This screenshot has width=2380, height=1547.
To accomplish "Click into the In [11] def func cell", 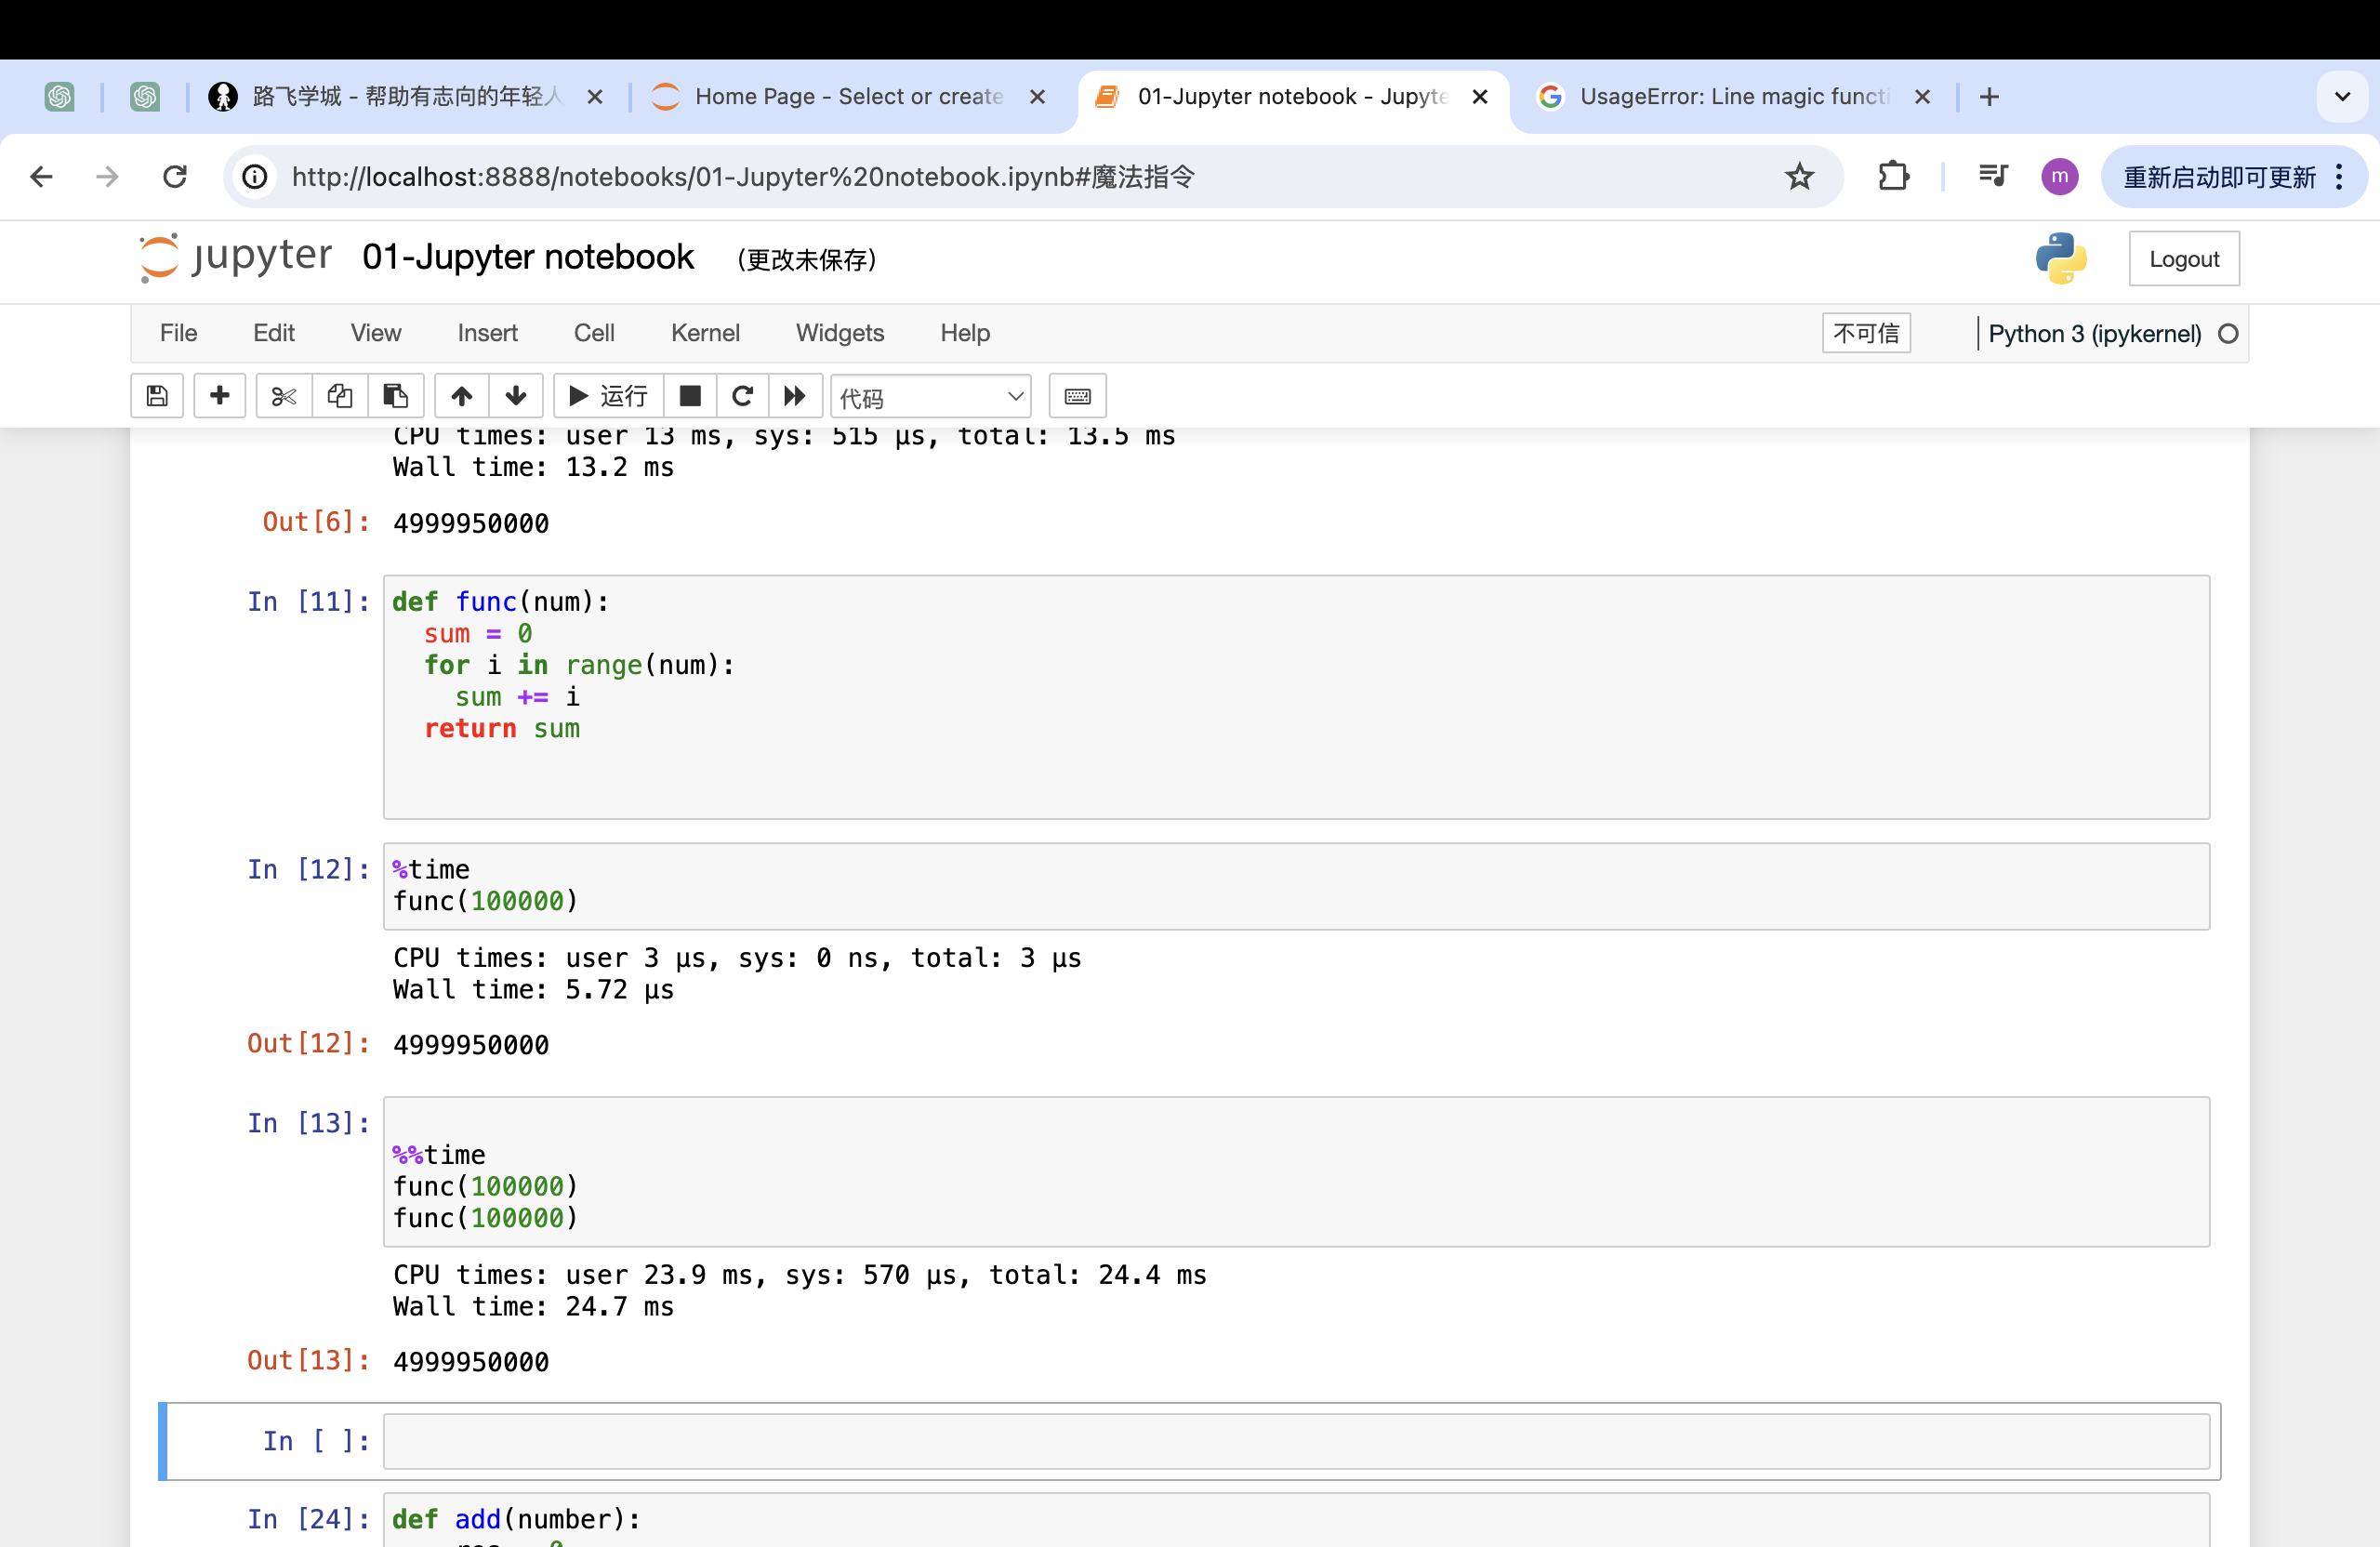I will click(1296, 697).
